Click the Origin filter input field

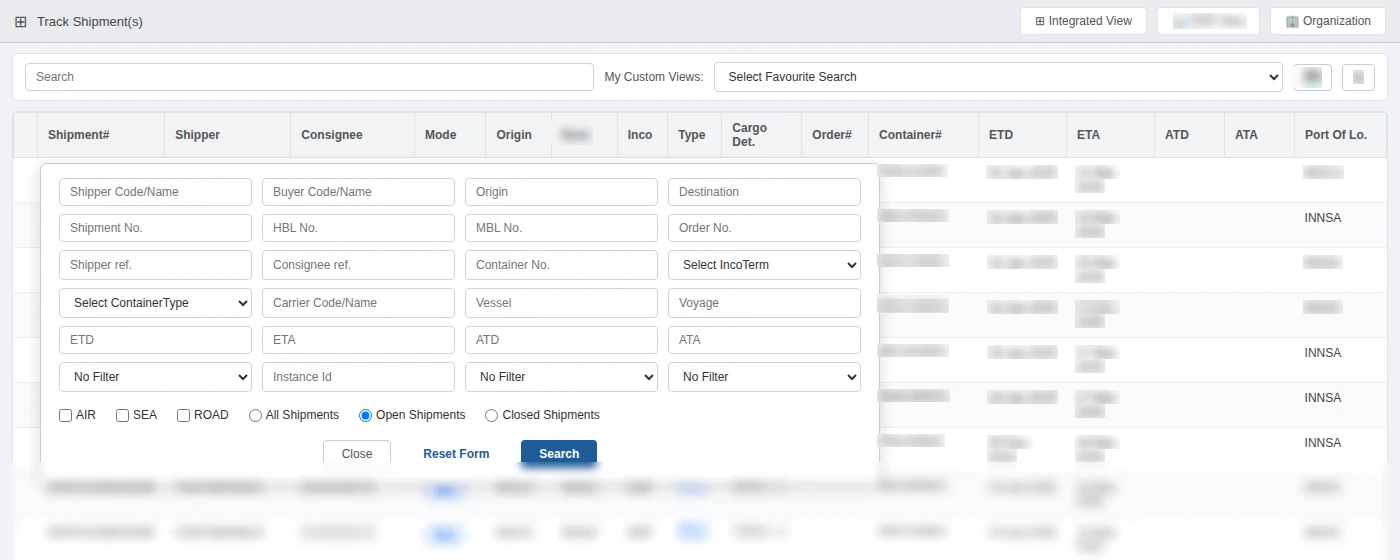tap(561, 192)
